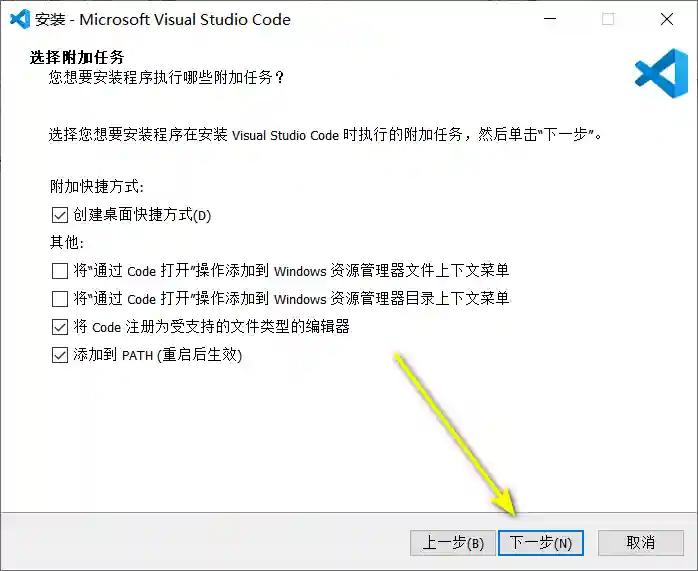This screenshot has width=698, height=571.
Task: Enable 资源管理器目录上下文菜单 option
Action: (x=59, y=298)
